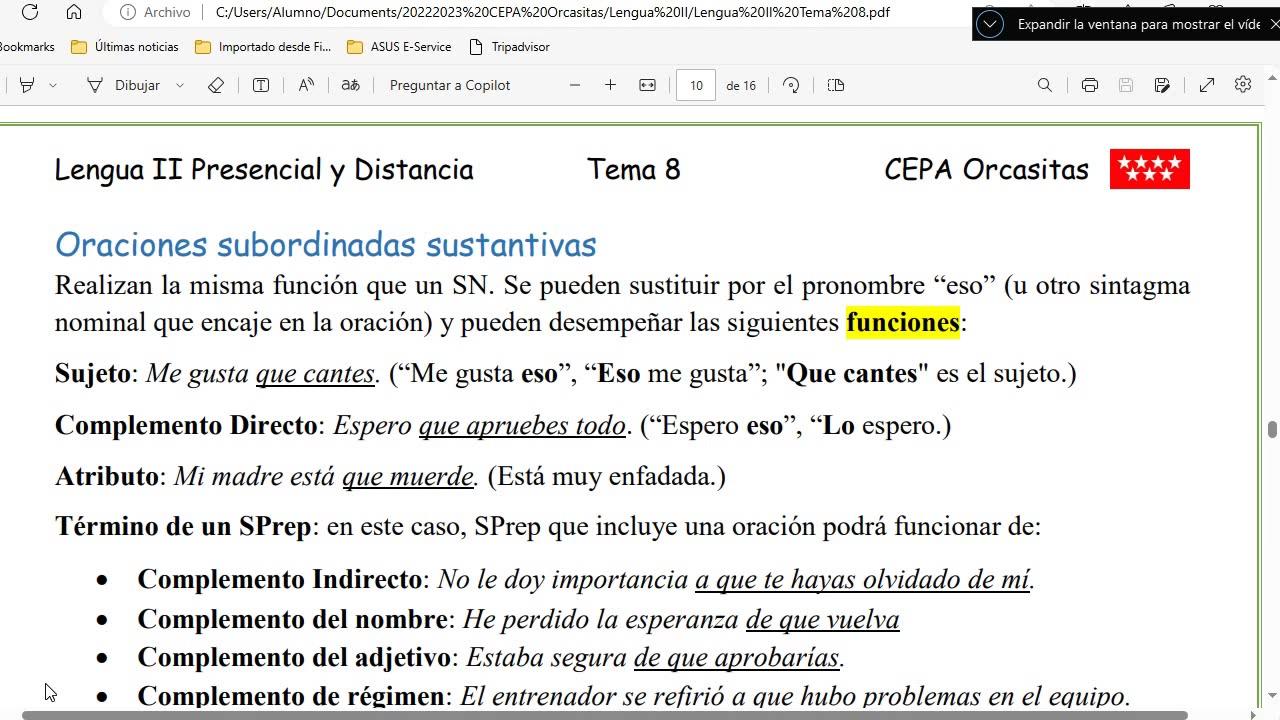Enter full screen PDF view

point(1207,85)
